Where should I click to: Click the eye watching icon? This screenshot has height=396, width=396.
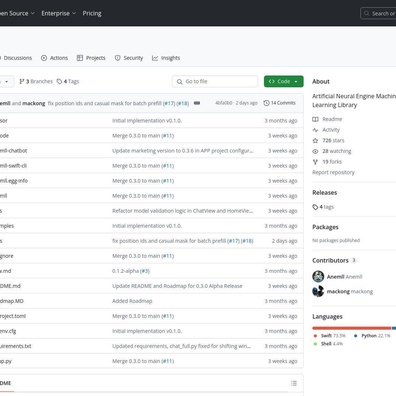click(315, 151)
